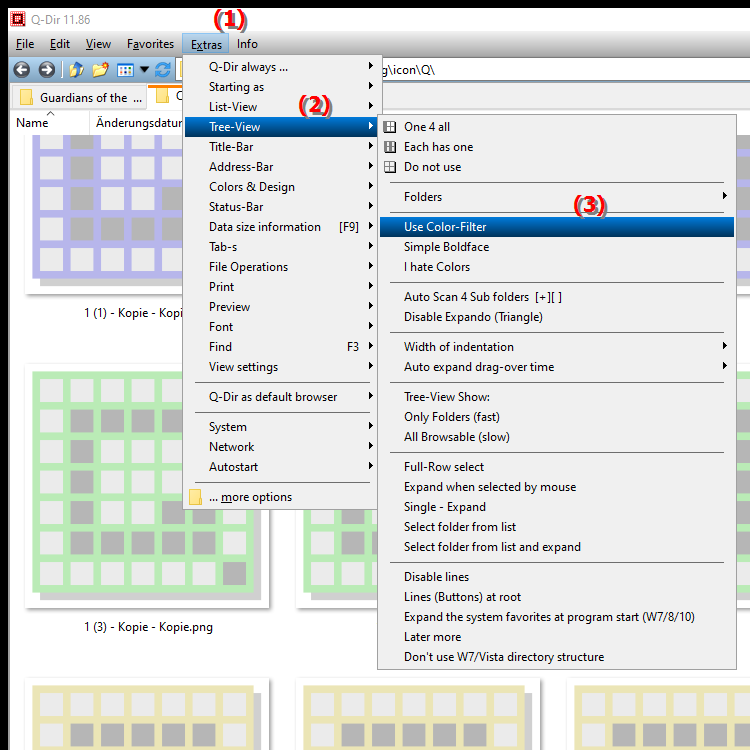Click the view mode grid icon

point(125,70)
